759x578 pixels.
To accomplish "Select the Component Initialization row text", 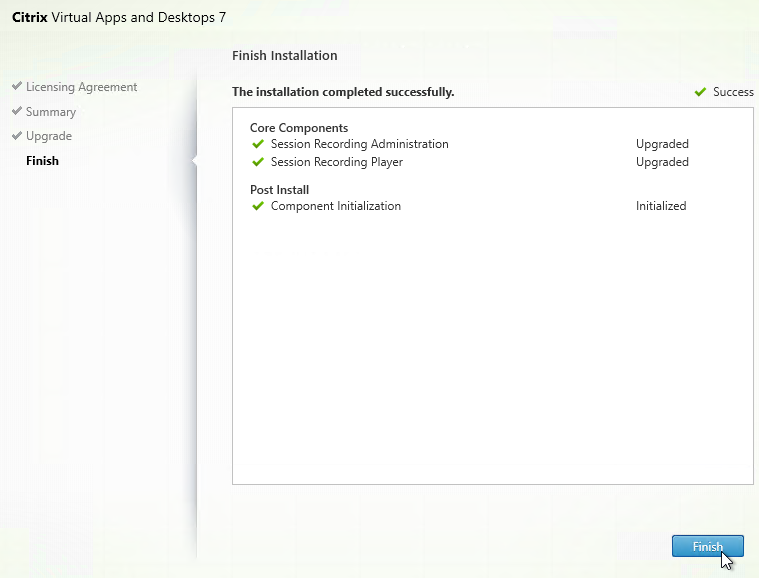I will click(x=336, y=206).
